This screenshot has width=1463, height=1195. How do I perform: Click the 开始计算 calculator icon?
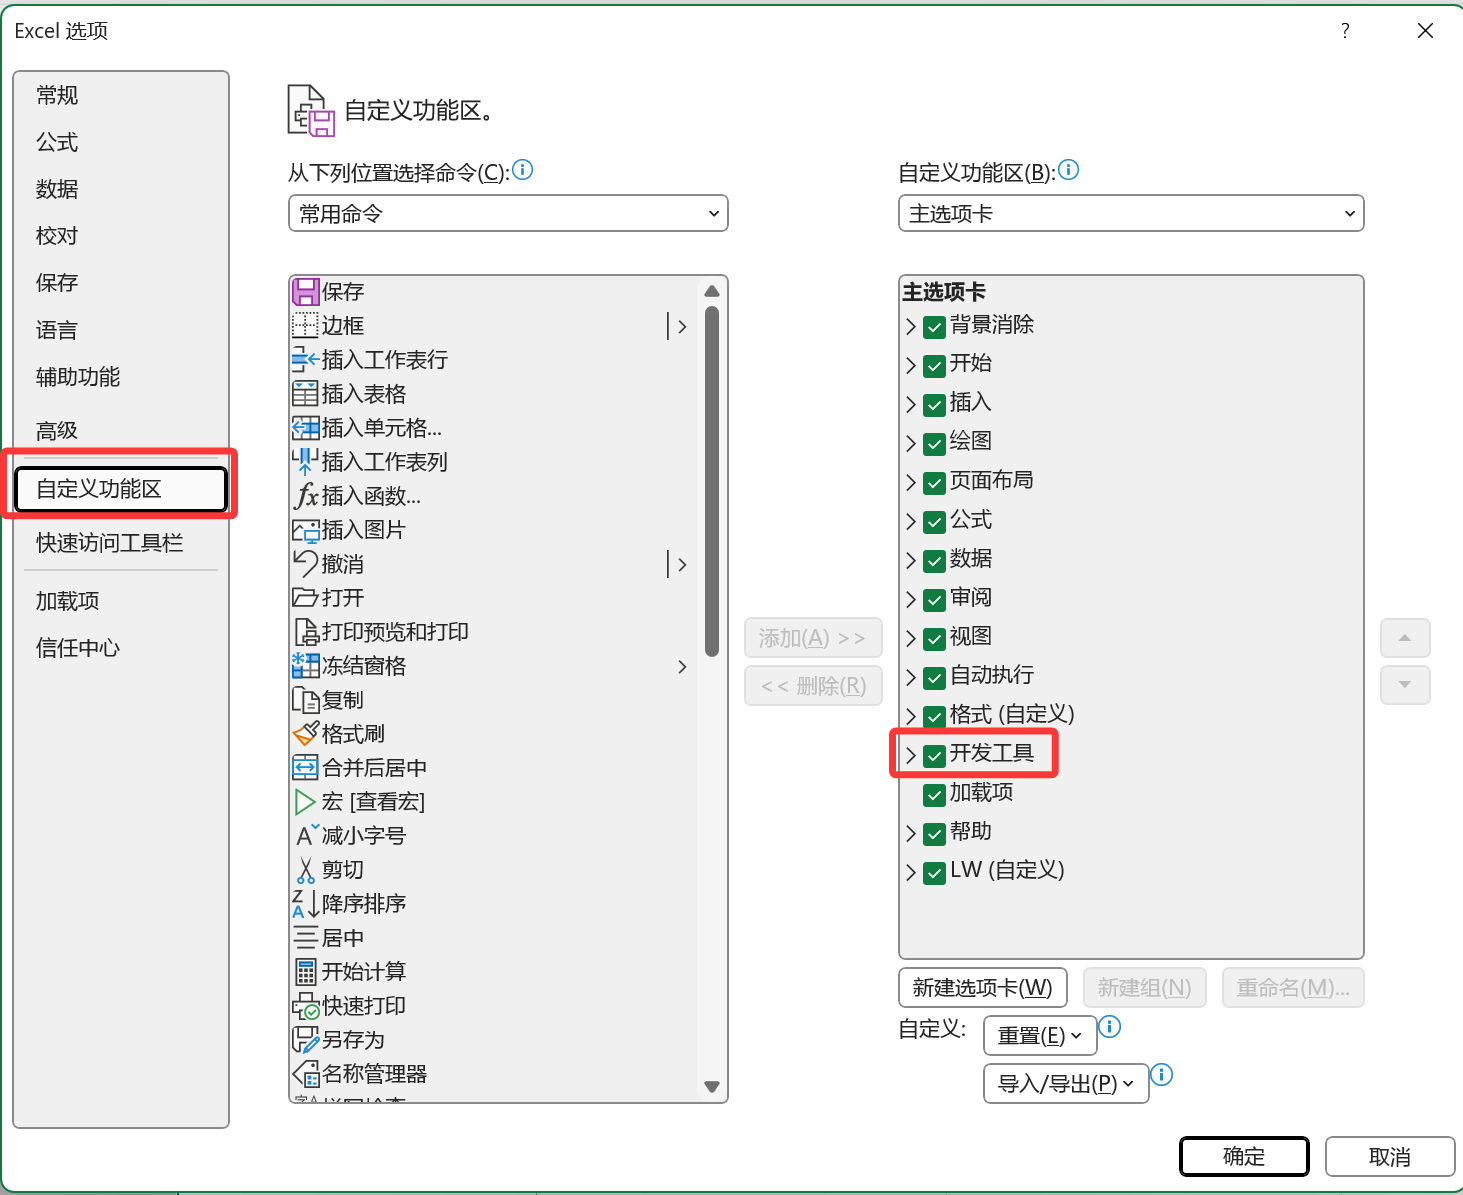[x=305, y=972]
